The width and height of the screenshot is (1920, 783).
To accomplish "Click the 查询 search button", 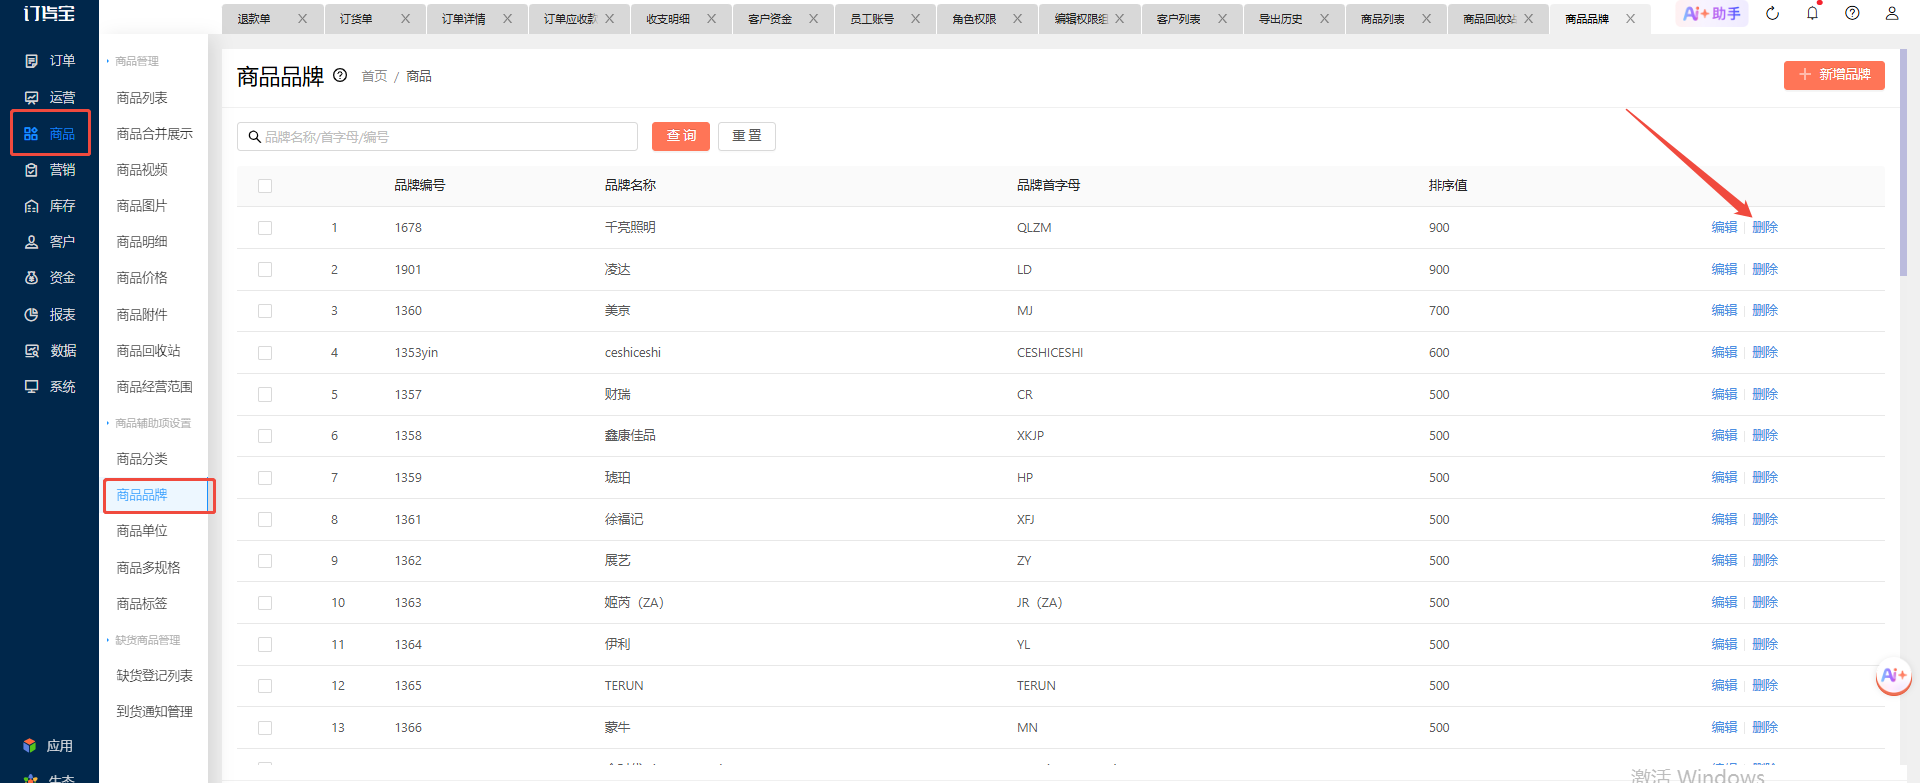I will pyautogui.click(x=681, y=136).
